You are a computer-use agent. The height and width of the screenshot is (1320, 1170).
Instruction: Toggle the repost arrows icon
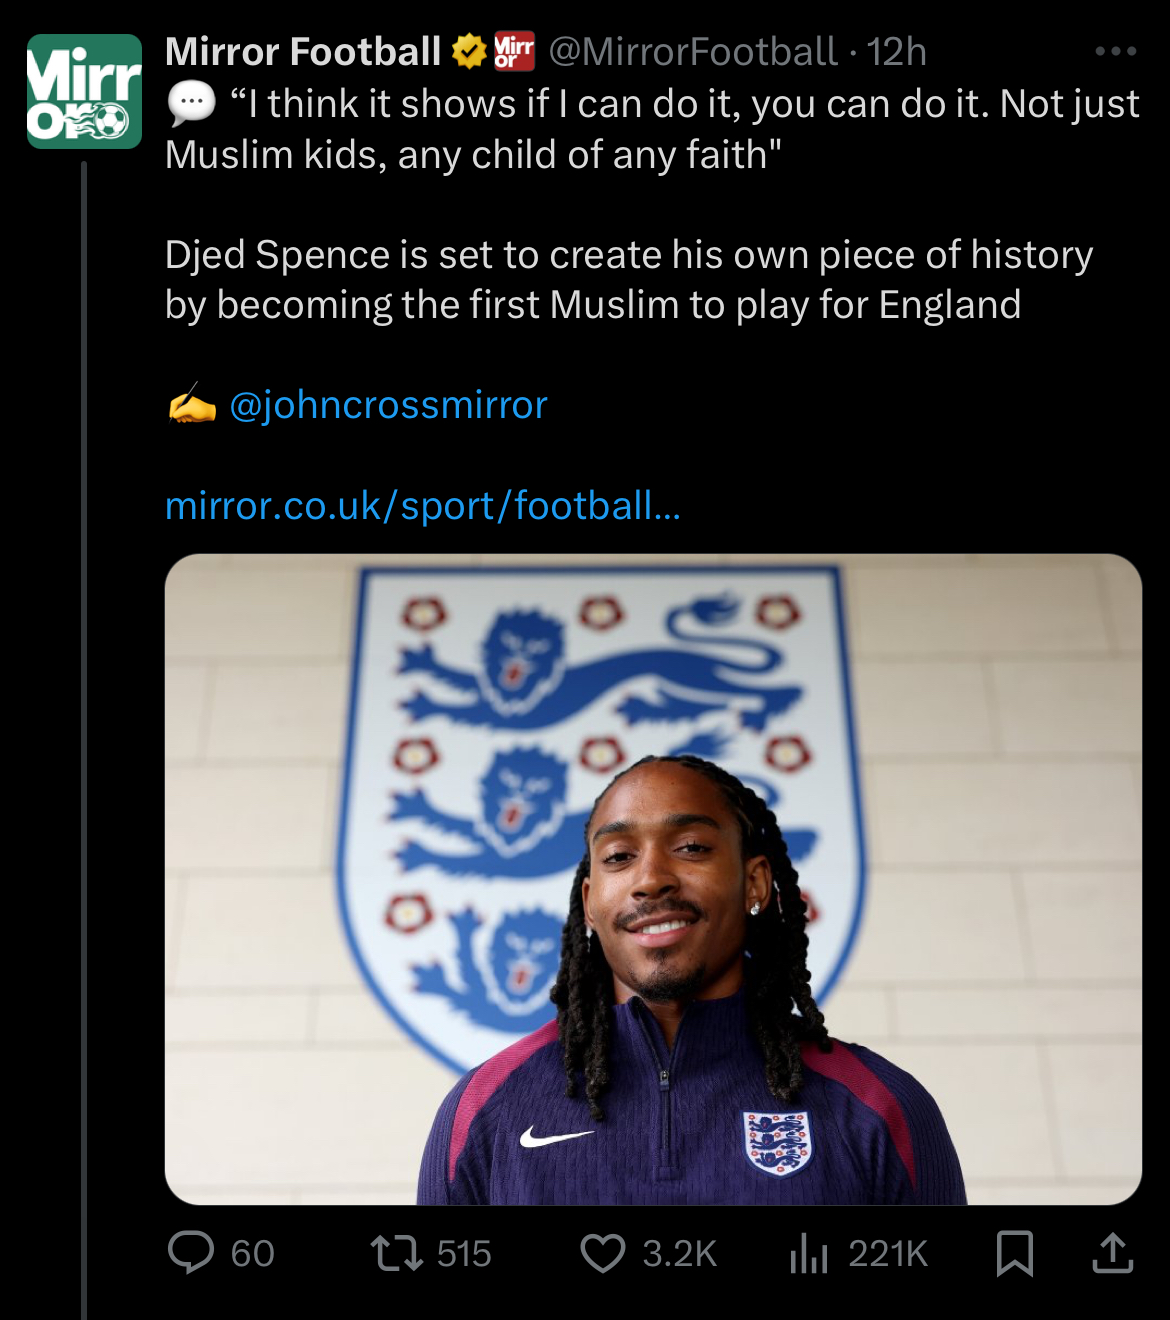tap(397, 1253)
